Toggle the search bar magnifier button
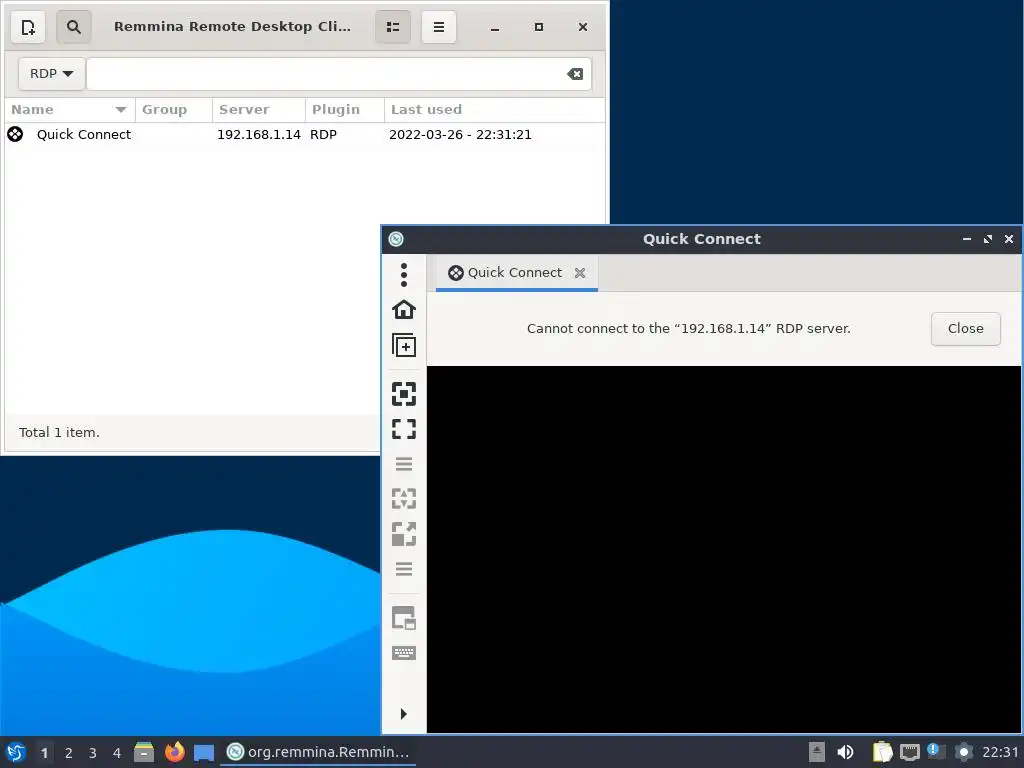The height and width of the screenshot is (768, 1024). point(74,27)
